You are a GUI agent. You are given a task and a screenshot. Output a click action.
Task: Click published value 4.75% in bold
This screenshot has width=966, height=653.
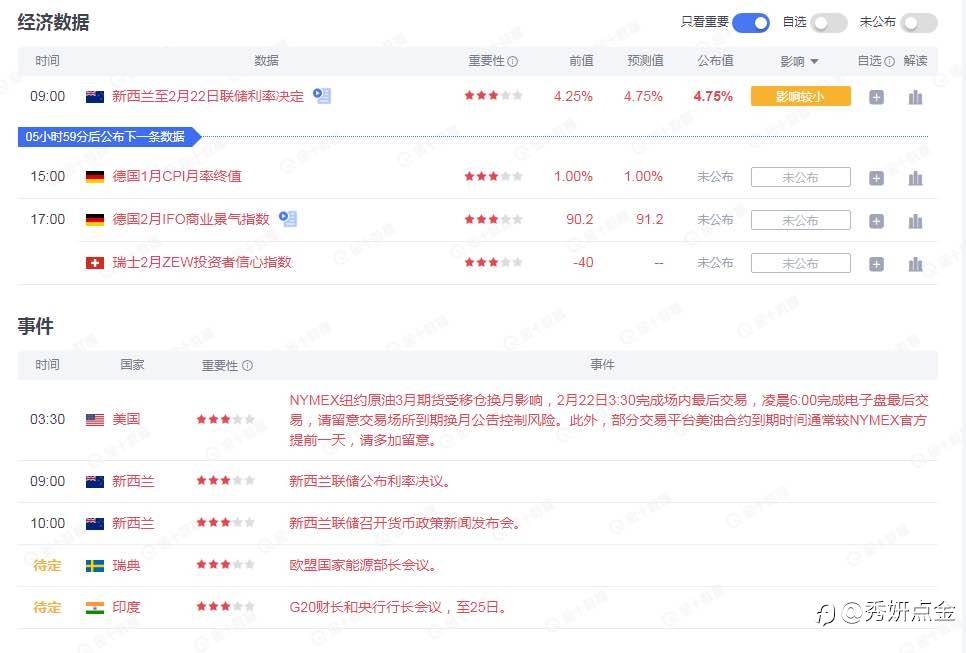[x=713, y=96]
